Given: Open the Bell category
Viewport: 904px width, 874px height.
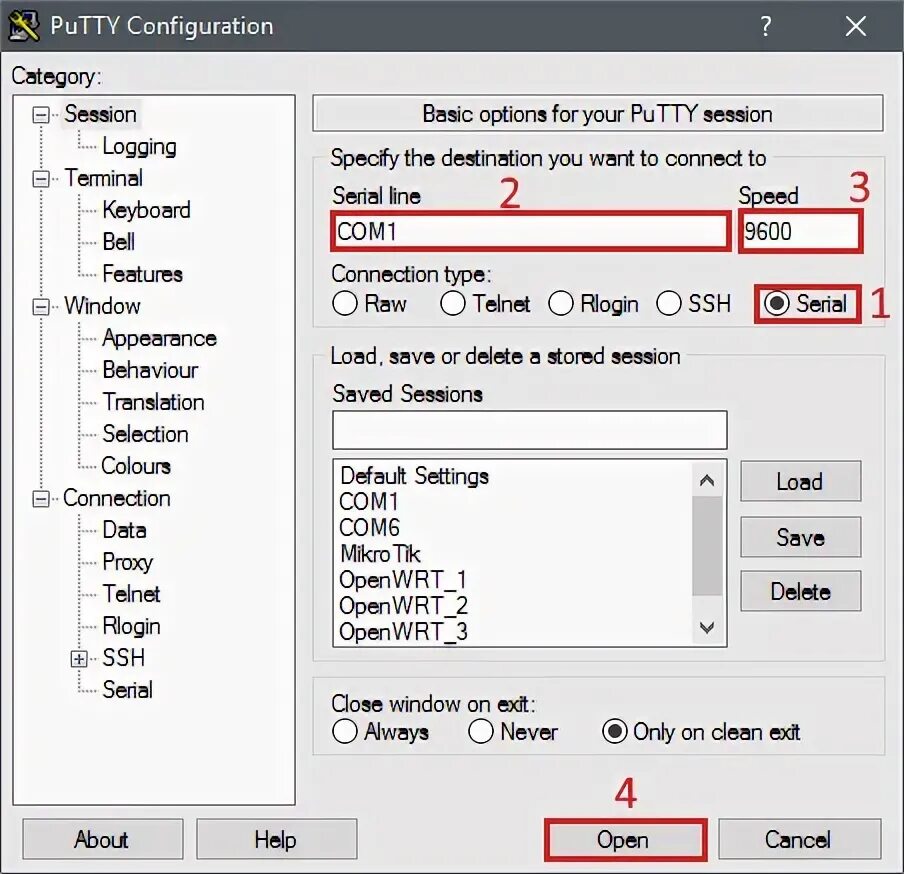Looking at the screenshot, I should coord(118,242).
